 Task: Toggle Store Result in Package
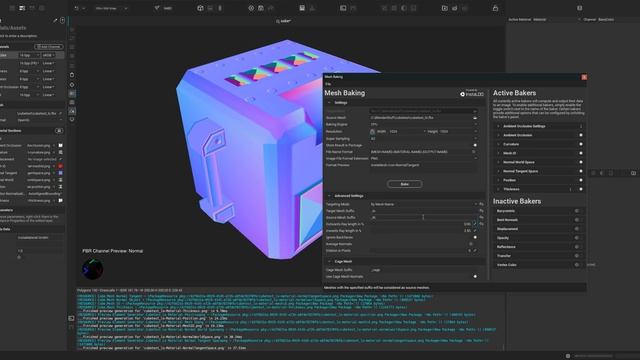coord(475,145)
